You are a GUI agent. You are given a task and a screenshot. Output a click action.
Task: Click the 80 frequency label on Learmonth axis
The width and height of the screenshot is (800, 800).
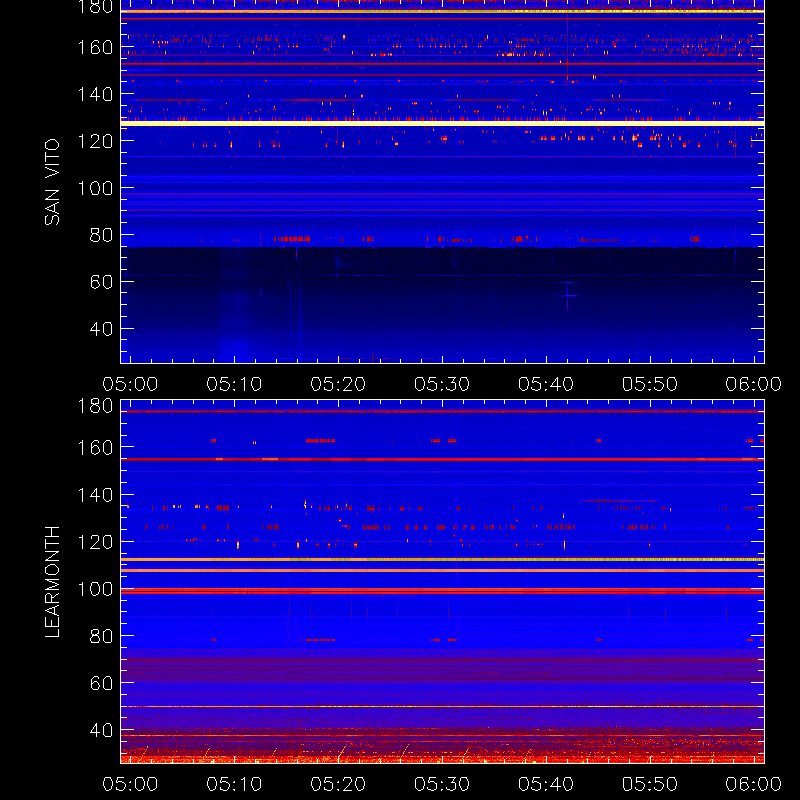pyautogui.click(x=101, y=636)
